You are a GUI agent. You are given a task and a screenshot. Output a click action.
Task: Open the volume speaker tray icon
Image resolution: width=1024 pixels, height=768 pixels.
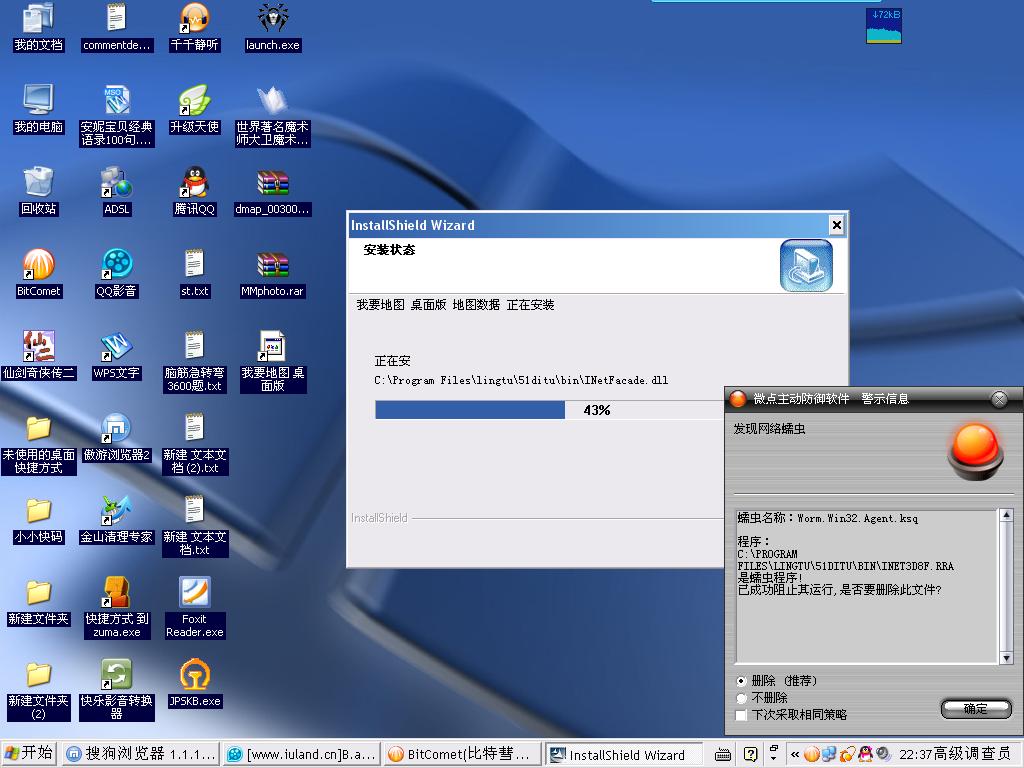click(x=884, y=754)
